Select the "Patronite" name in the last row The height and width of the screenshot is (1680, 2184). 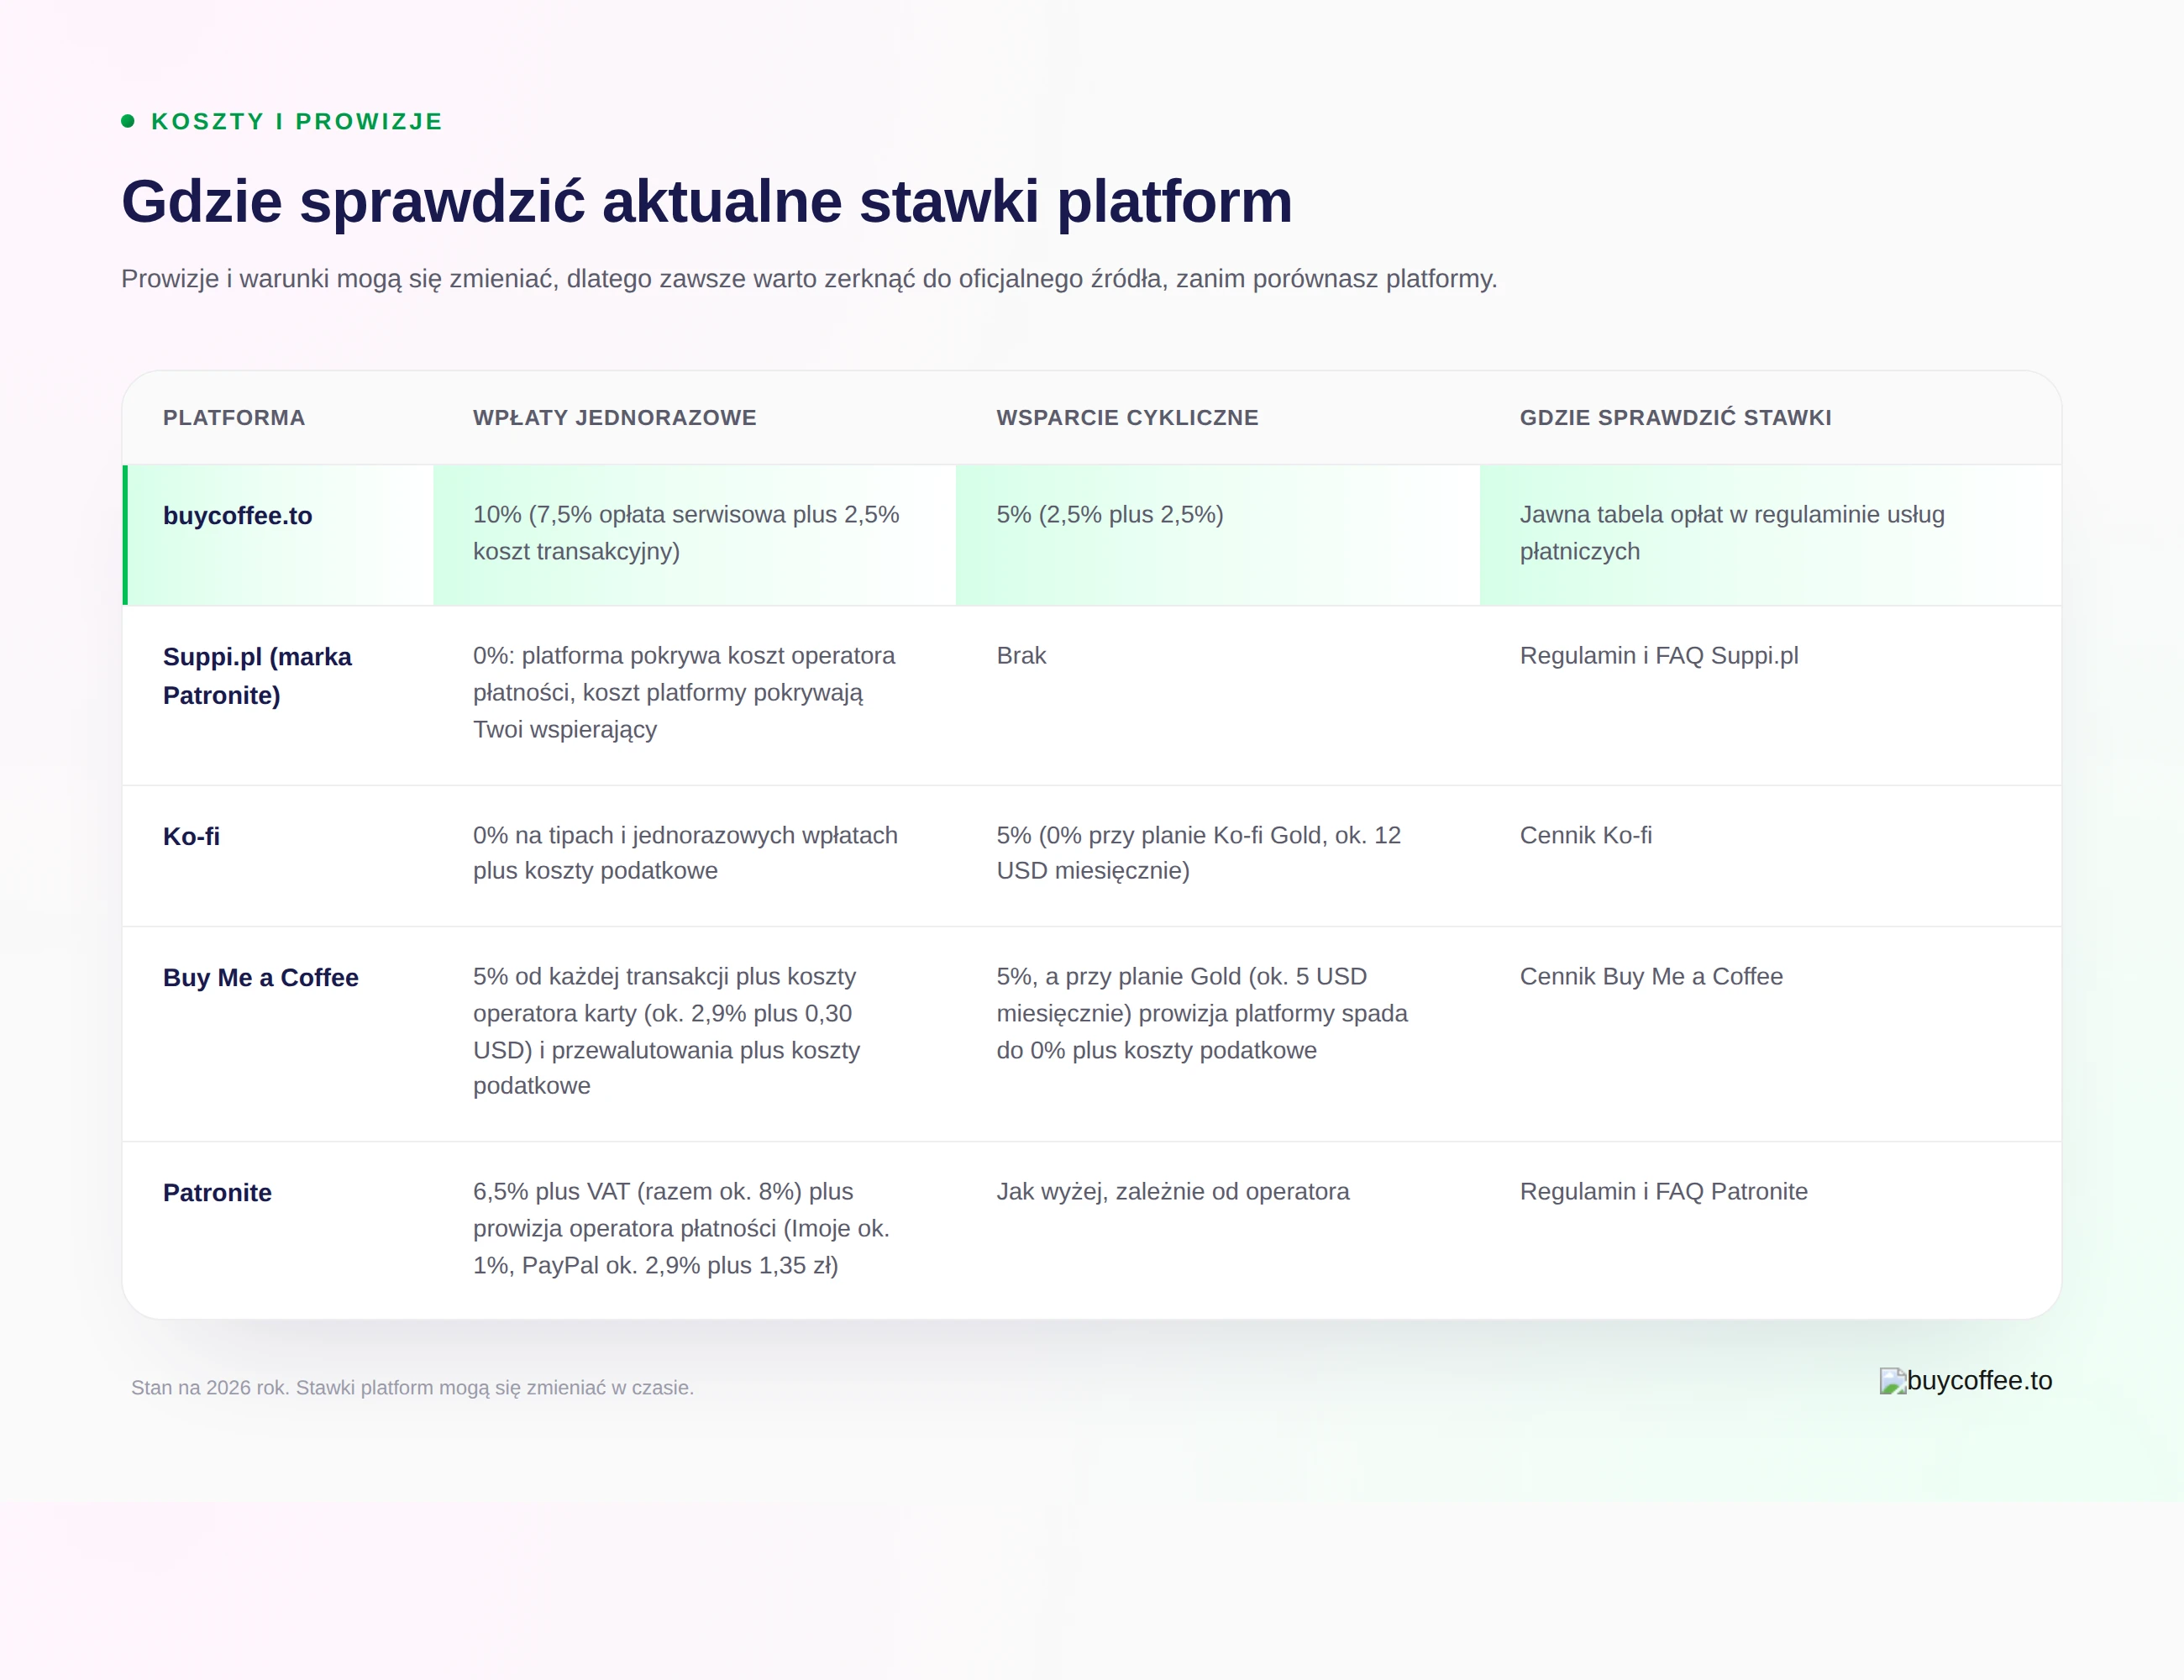(217, 1193)
